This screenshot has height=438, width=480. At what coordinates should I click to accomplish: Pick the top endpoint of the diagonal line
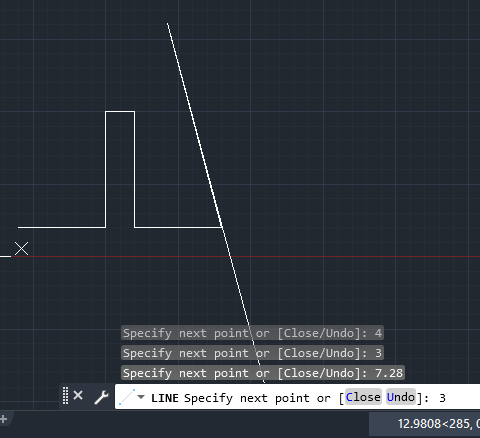(167, 23)
